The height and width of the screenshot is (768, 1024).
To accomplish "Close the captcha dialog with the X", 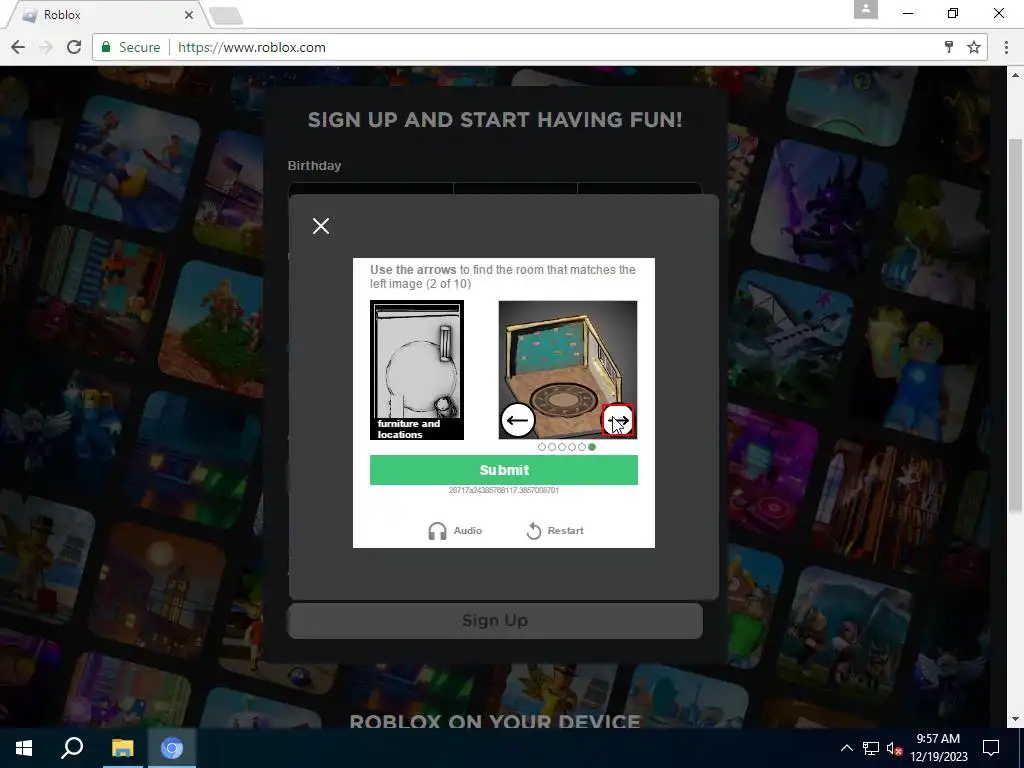I will point(321,226).
